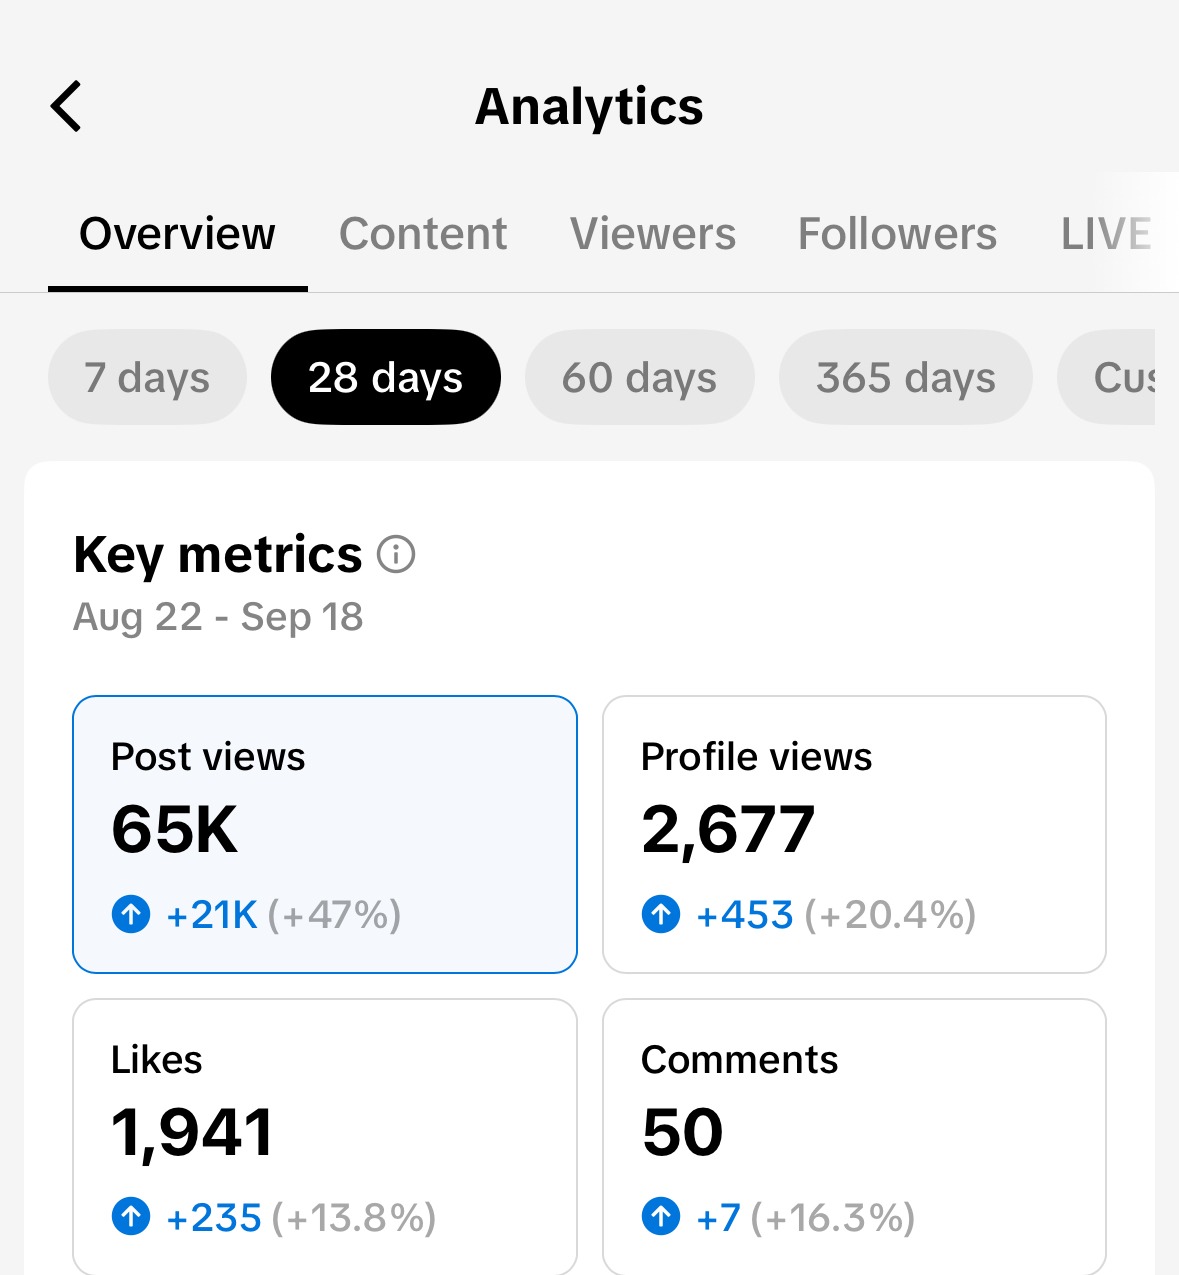Screen dimensions: 1179x1275
Task: Select the Post views metric card
Action: 325,834
